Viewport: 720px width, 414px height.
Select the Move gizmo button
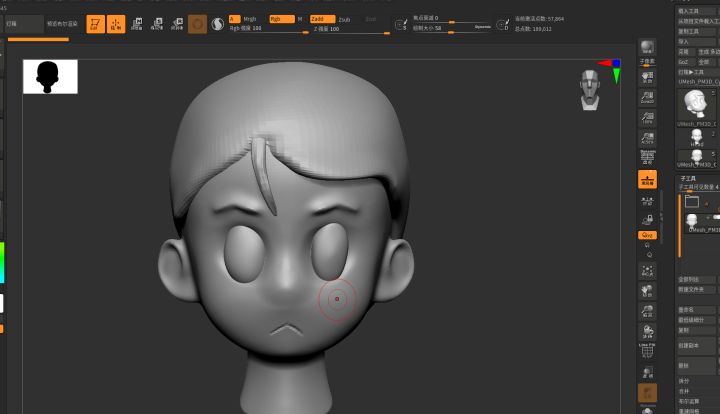137,25
